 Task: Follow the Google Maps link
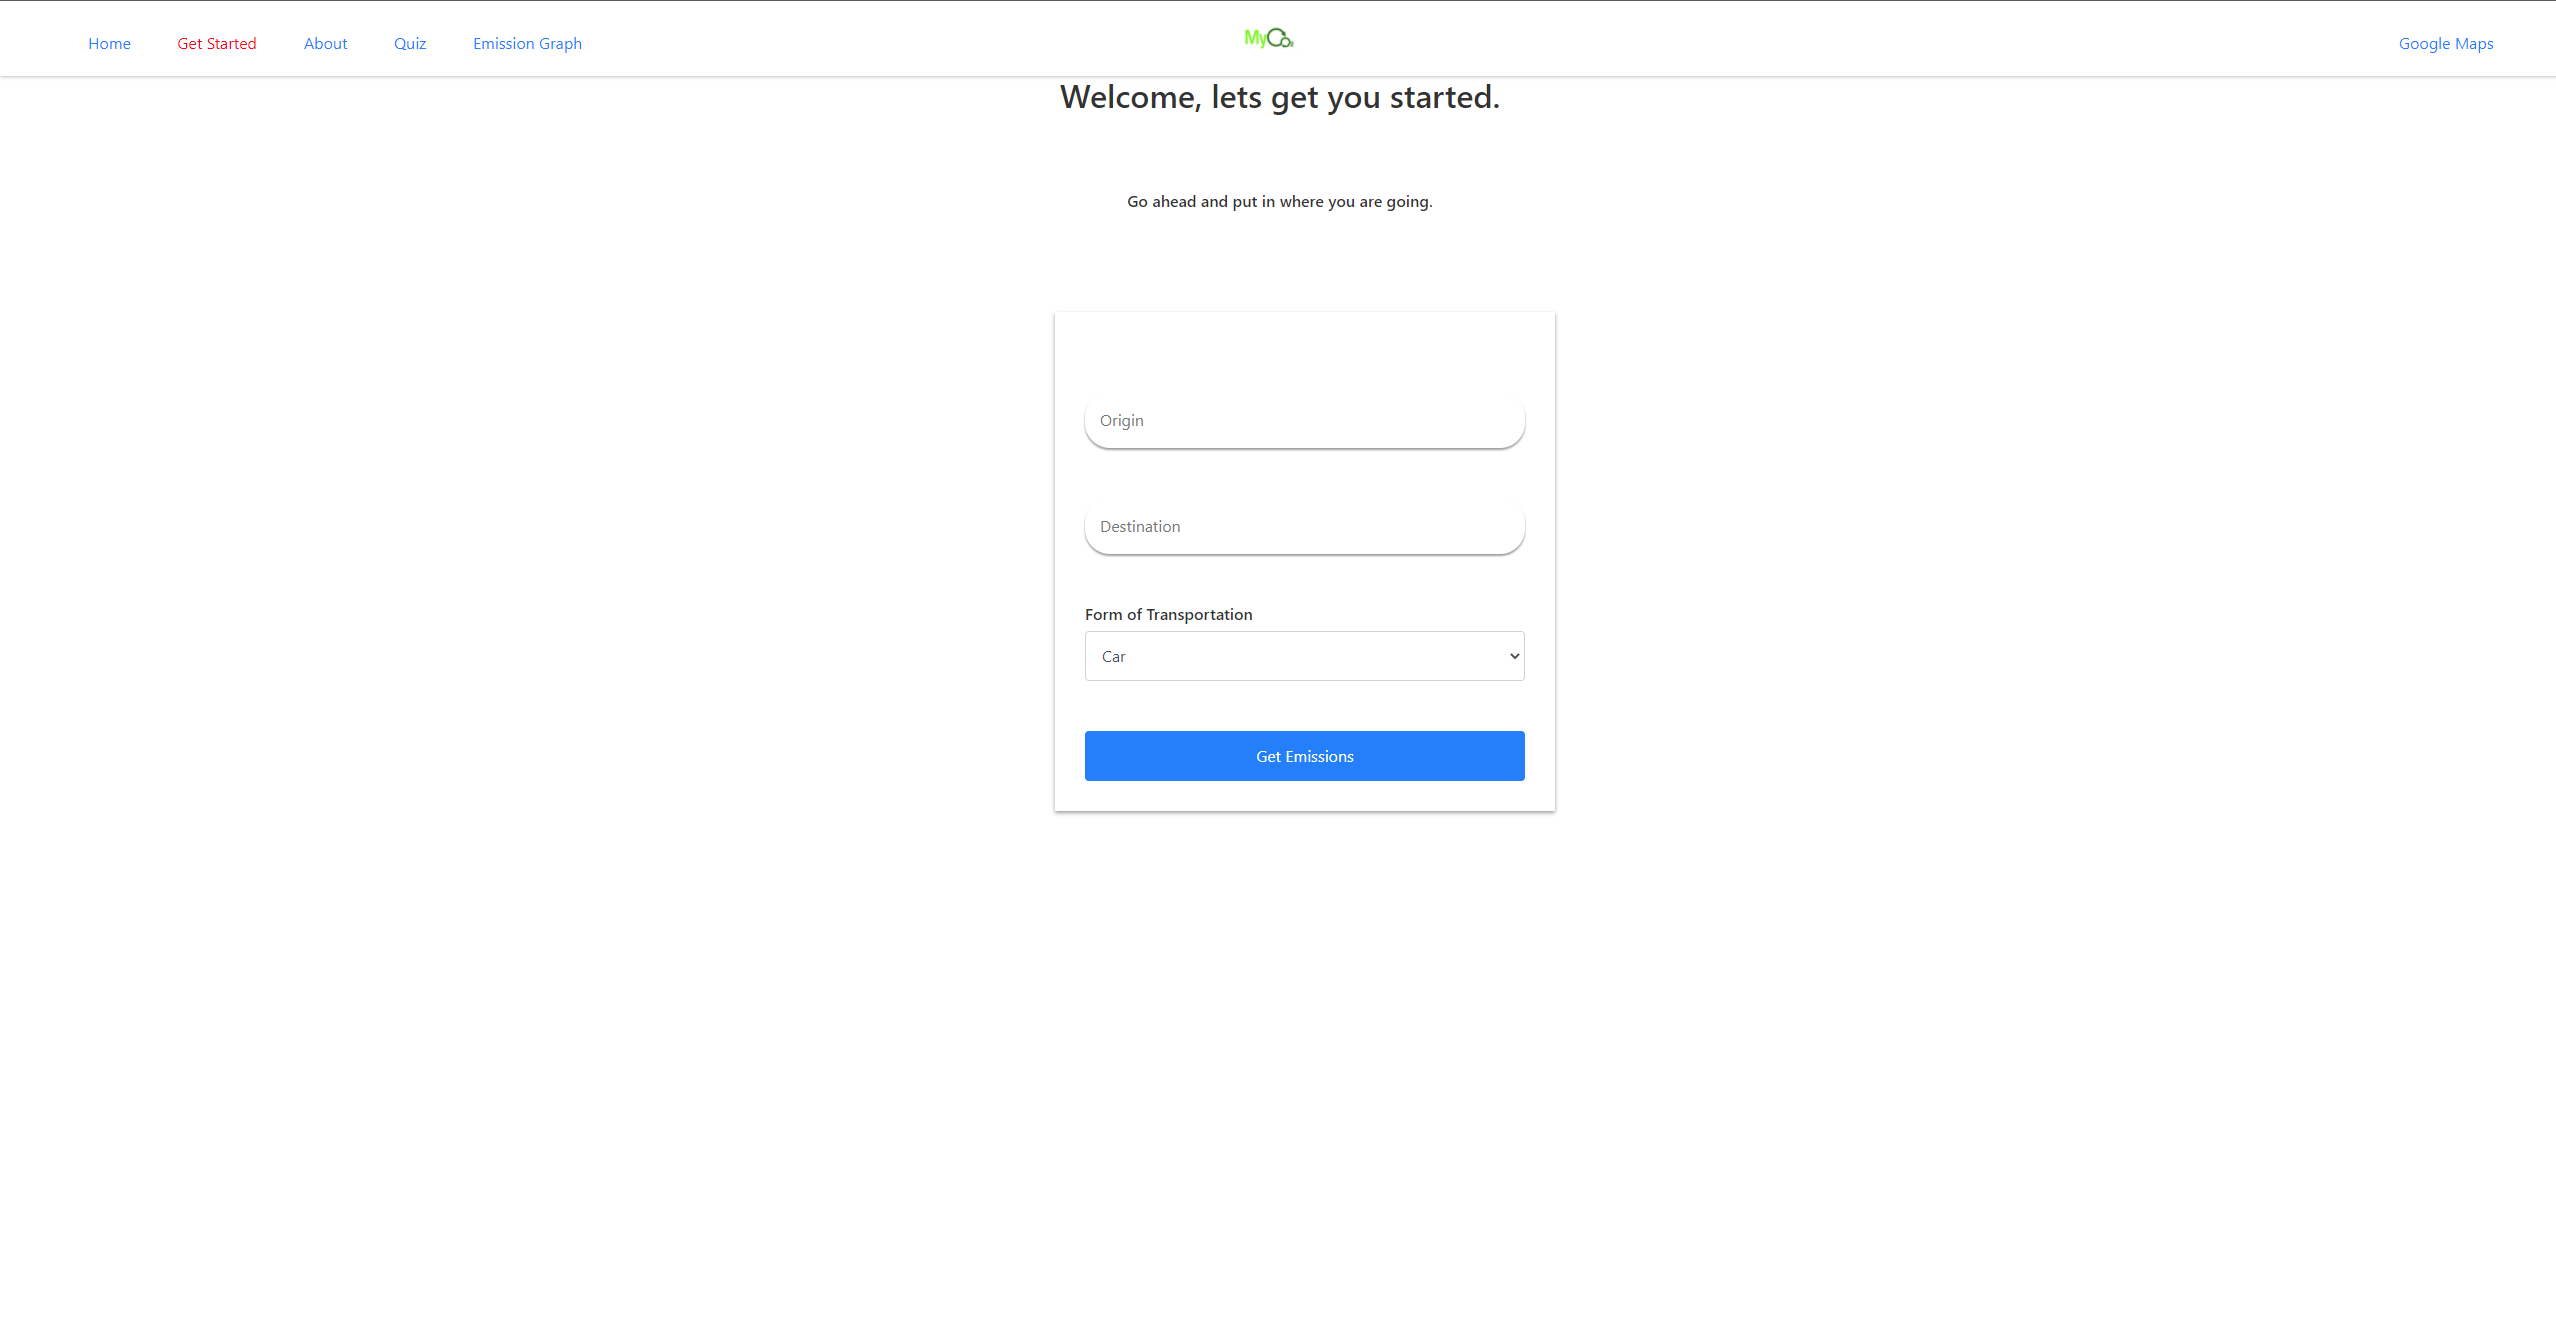click(x=2446, y=43)
